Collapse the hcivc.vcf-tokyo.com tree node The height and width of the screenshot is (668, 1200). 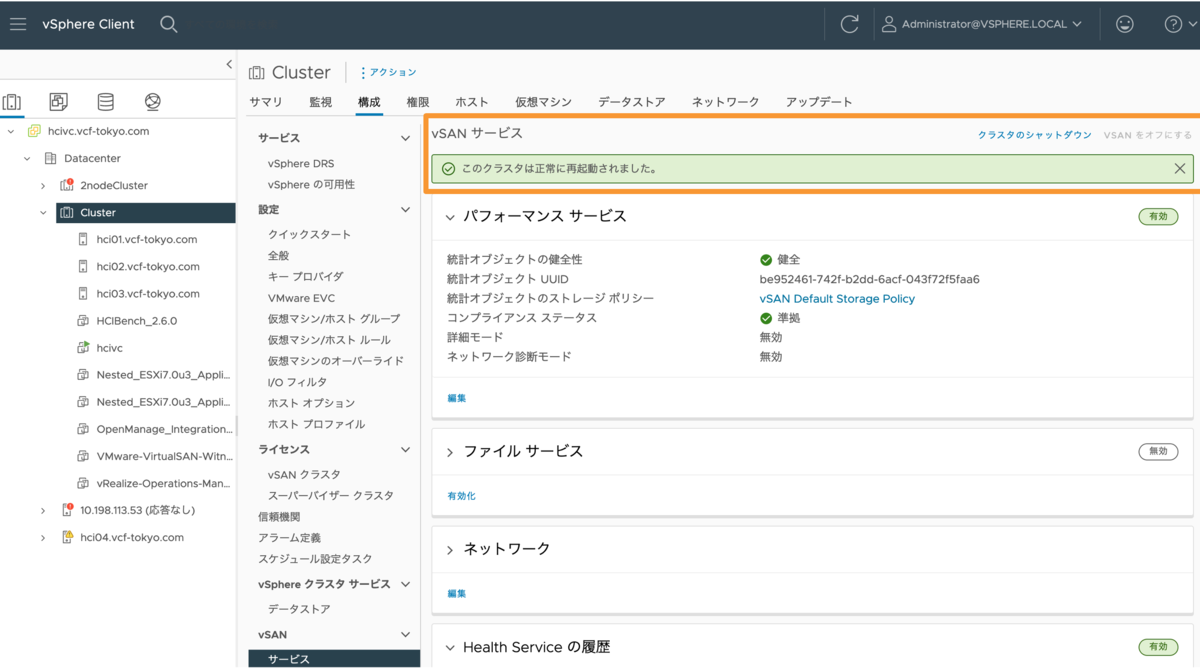[11, 131]
